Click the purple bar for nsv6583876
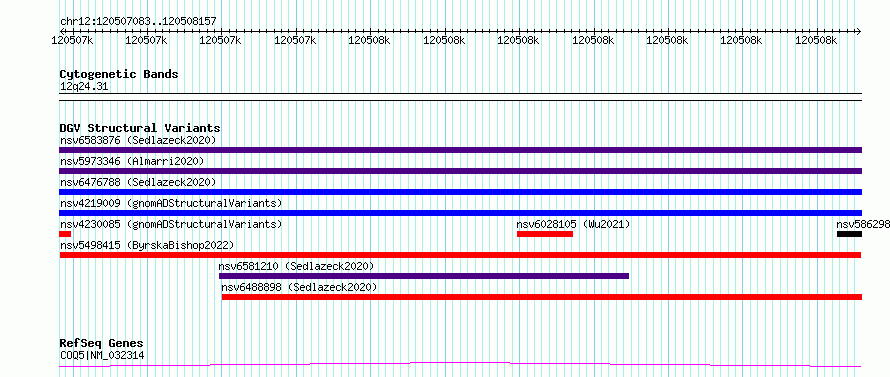 (x=460, y=150)
